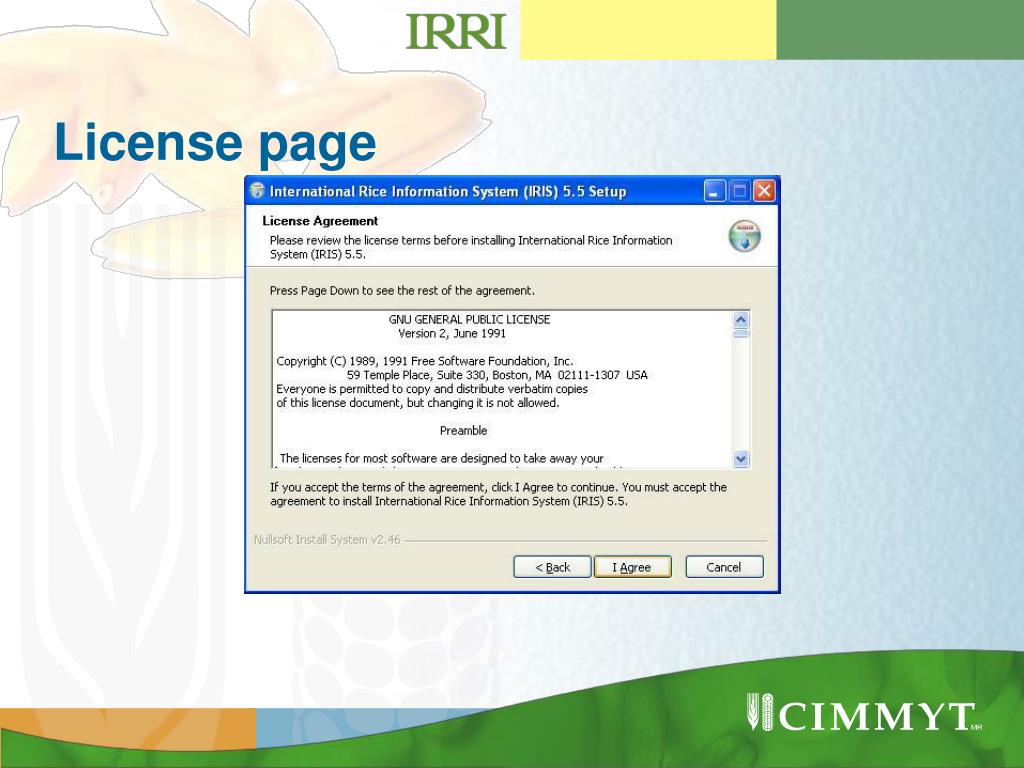Click 'Everyone is permitted to copy' line
1024x768 pixels.
pyautogui.click(x=432, y=389)
